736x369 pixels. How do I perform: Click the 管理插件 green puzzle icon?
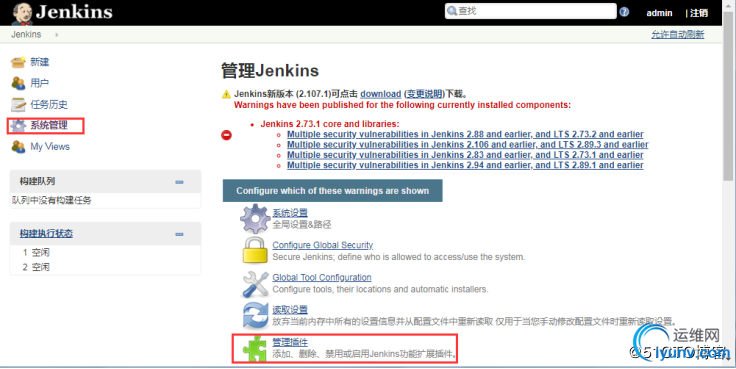(255, 348)
